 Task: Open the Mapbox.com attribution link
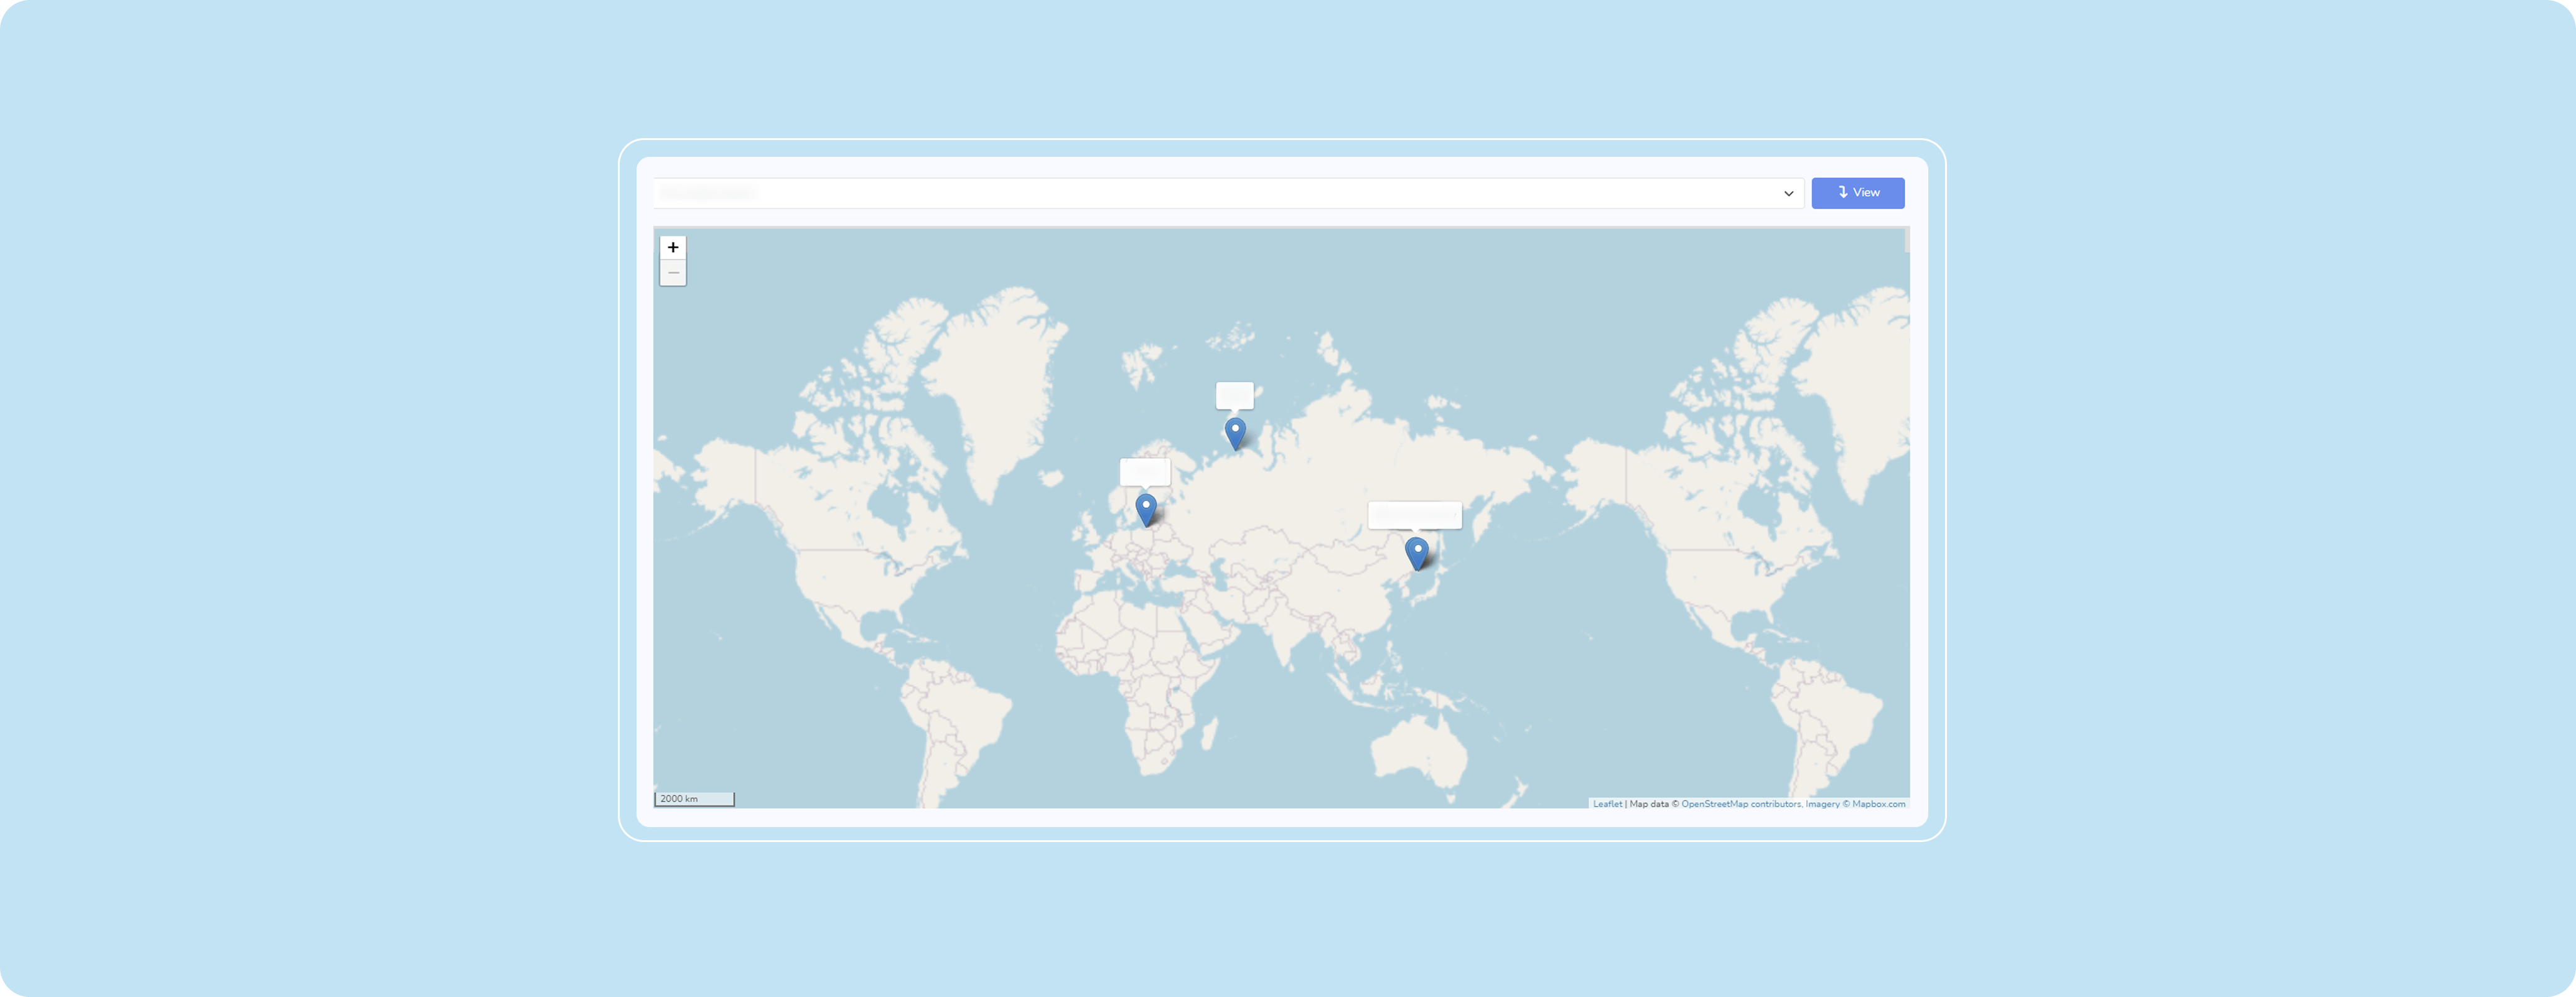point(1878,804)
